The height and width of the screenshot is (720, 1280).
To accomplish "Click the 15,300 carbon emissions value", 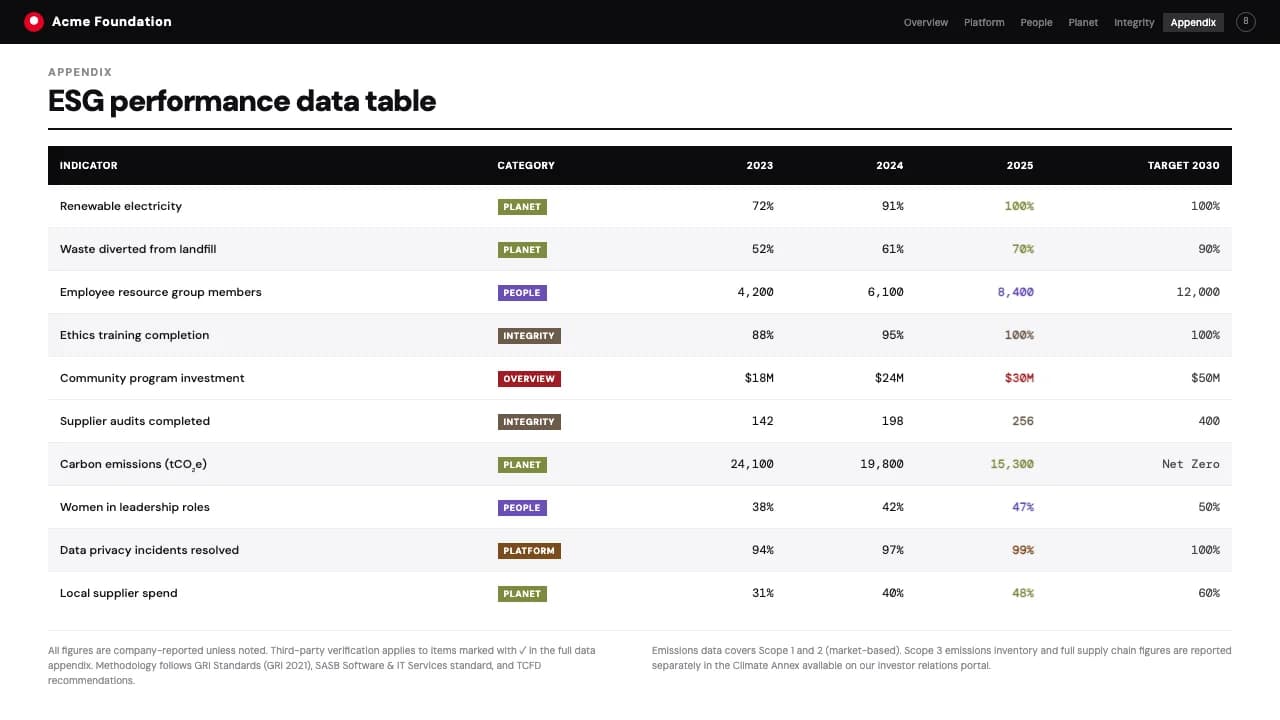I will point(1011,464).
